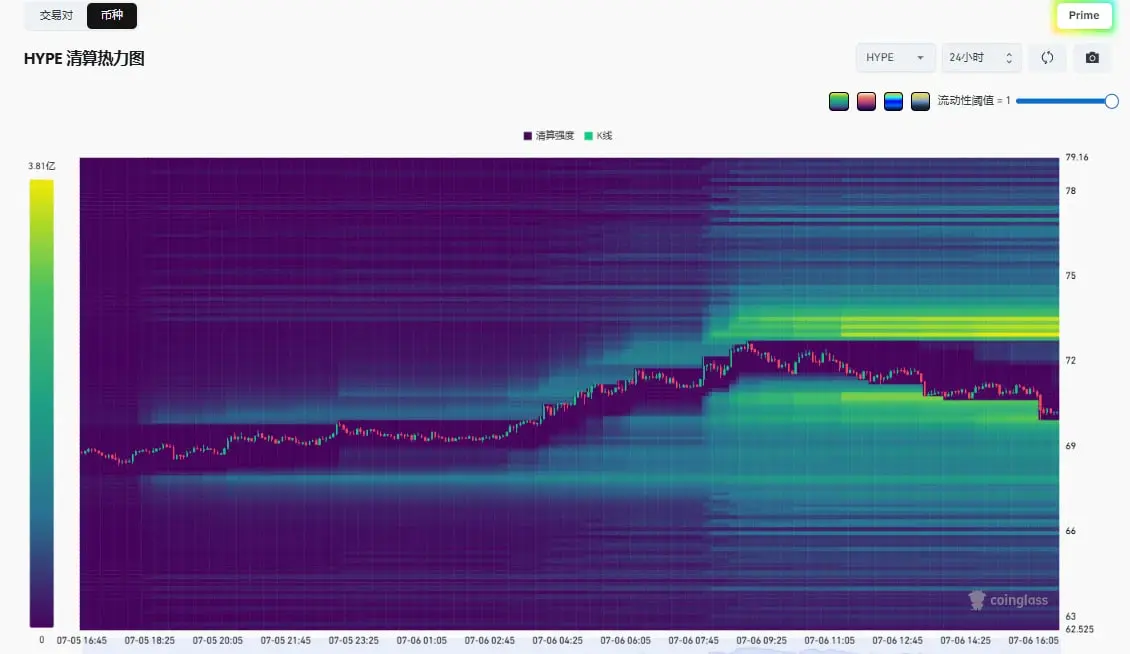Click the 62.525 price axis label
This screenshot has height=654, width=1130.
1080,629
